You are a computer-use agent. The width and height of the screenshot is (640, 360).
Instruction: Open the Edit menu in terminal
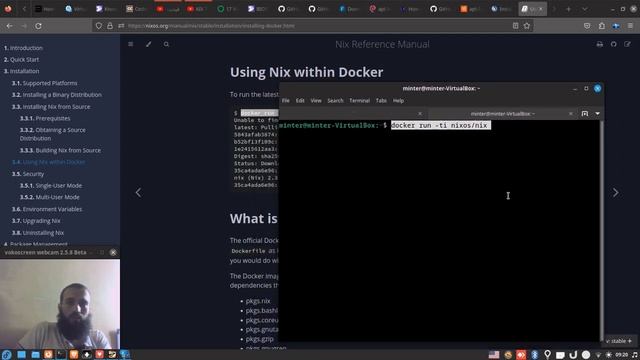coord(300,100)
